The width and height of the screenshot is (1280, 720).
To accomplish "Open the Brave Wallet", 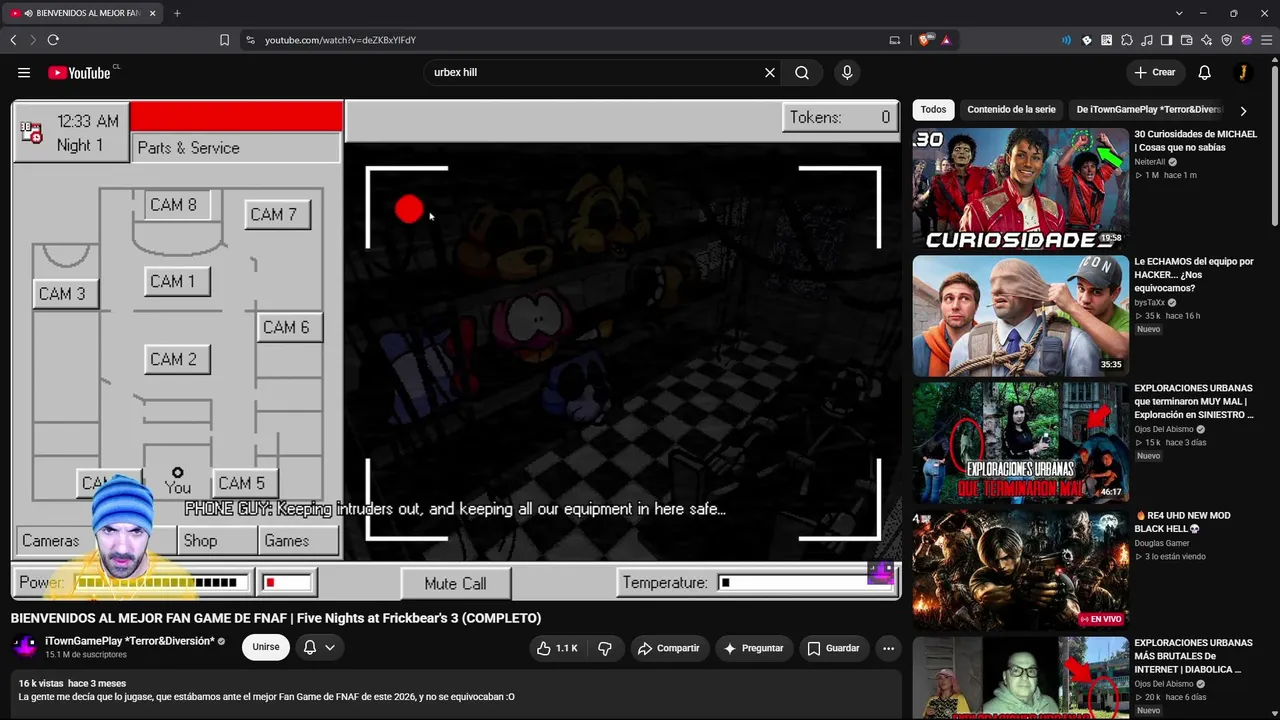I will coord(1187,40).
